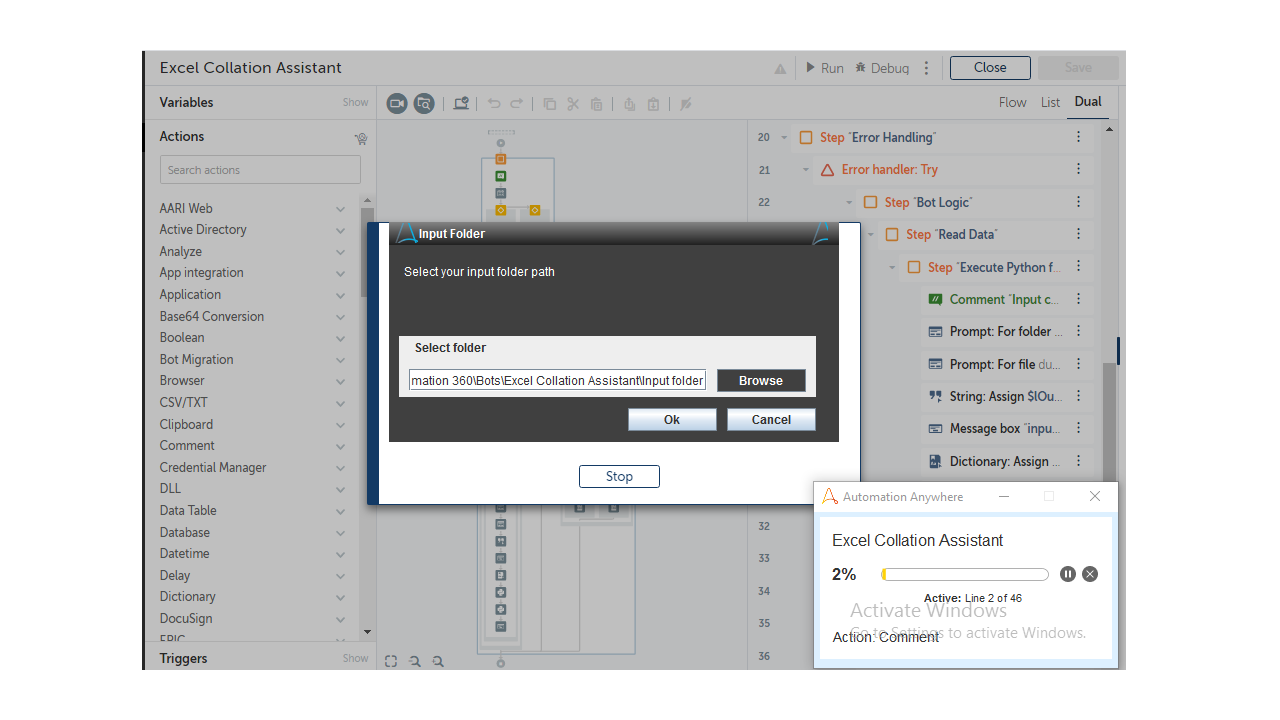Open options menu for Prompt: For folder
Image resolution: width=1280 pixels, height=720 pixels.
(1079, 331)
